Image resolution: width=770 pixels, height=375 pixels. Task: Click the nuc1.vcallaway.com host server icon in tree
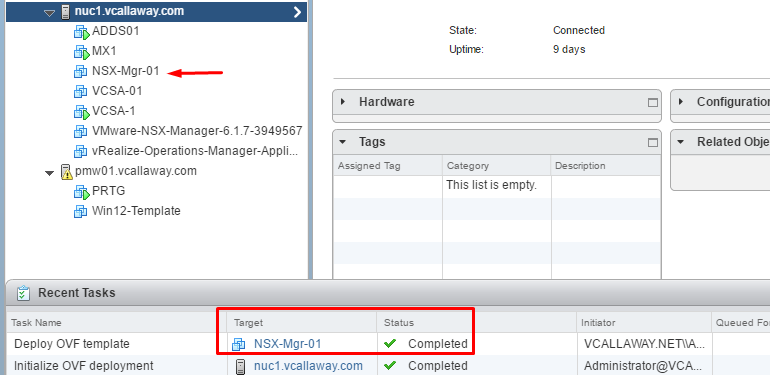pyautogui.click(x=66, y=12)
